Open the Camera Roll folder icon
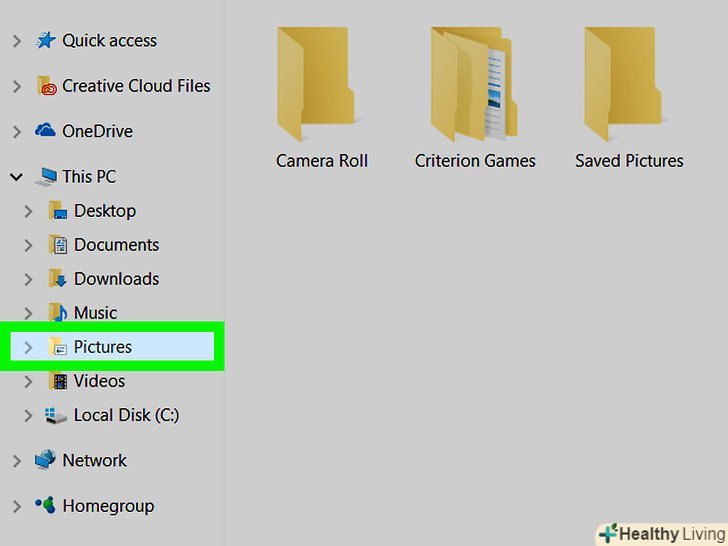Viewport: 728px width, 546px height. [316, 84]
